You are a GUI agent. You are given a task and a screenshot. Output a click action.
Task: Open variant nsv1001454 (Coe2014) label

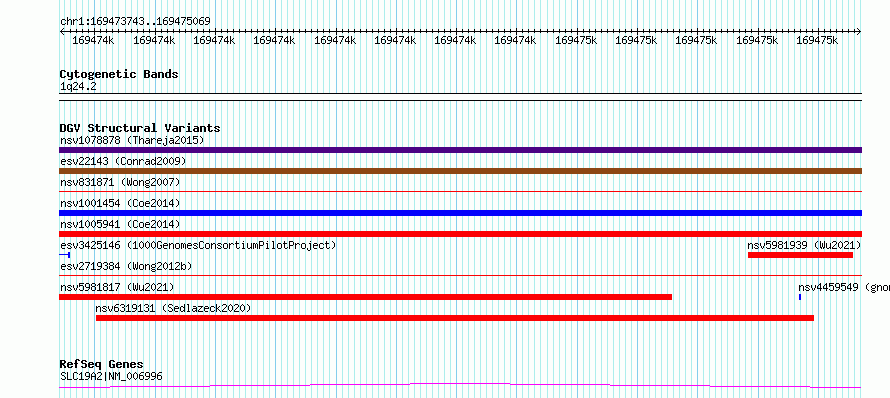[x=120, y=203]
